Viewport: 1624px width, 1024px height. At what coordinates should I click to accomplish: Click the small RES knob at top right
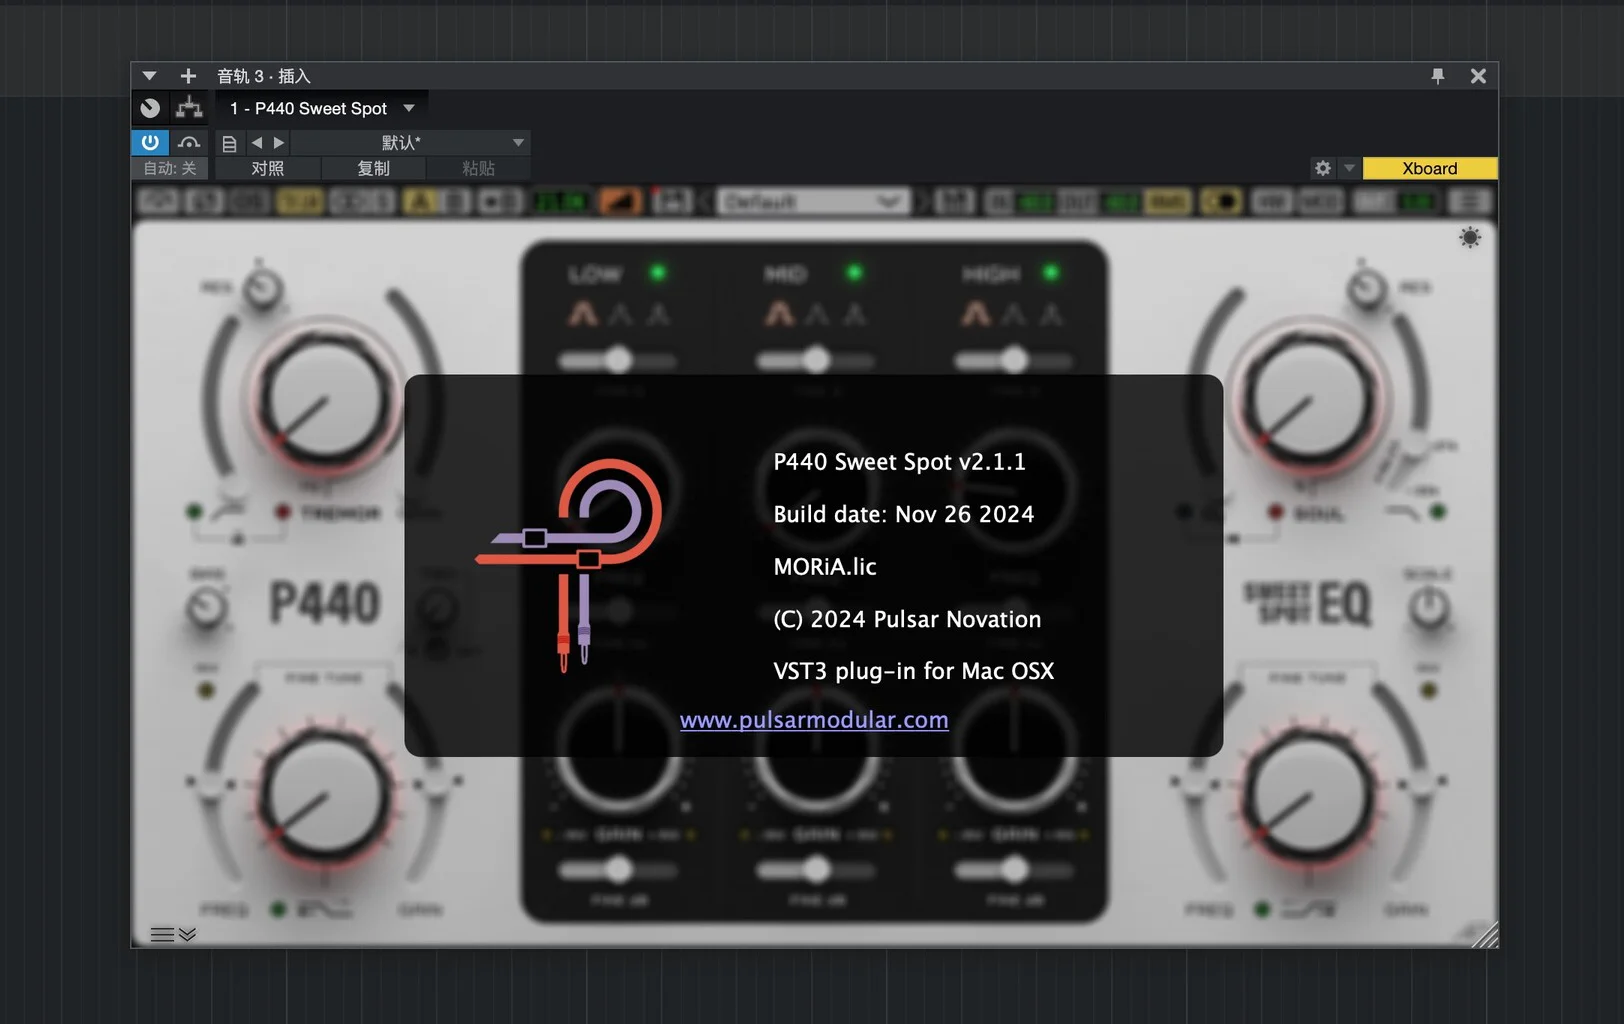point(1366,289)
